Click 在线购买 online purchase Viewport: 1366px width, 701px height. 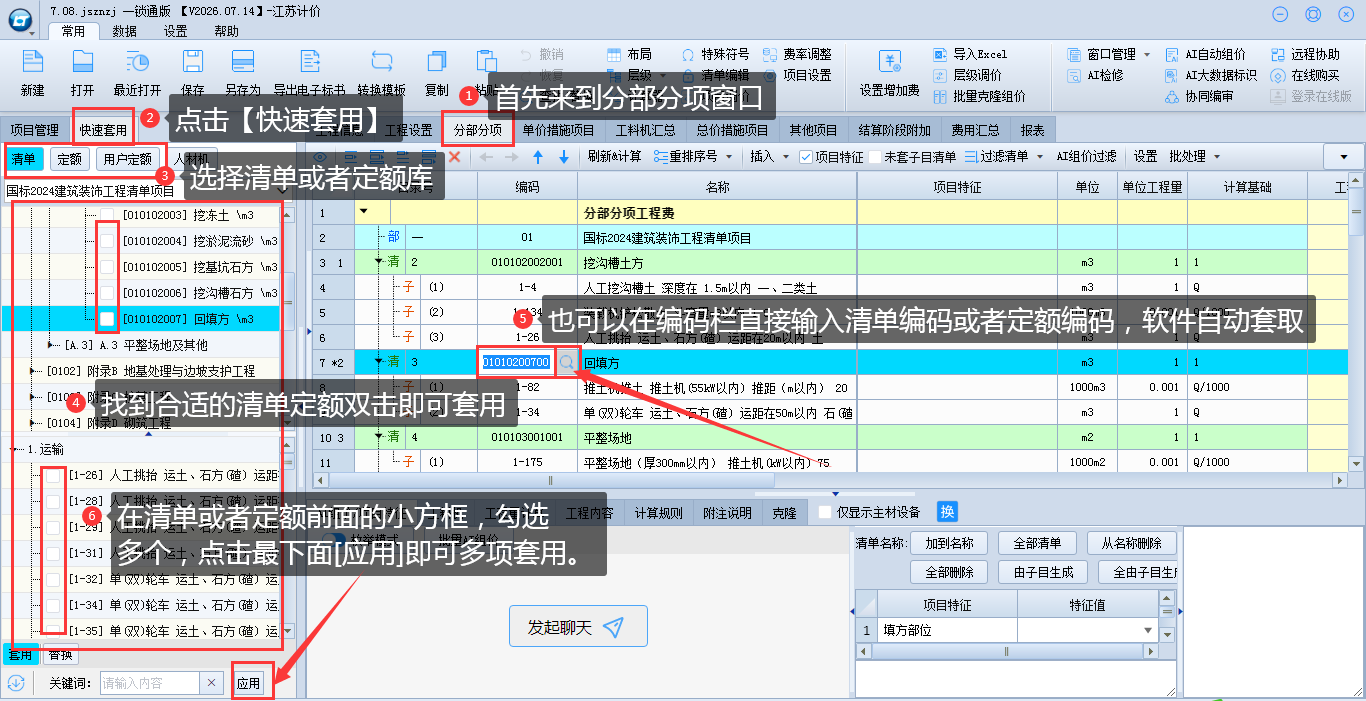[x=1305, y=75]
